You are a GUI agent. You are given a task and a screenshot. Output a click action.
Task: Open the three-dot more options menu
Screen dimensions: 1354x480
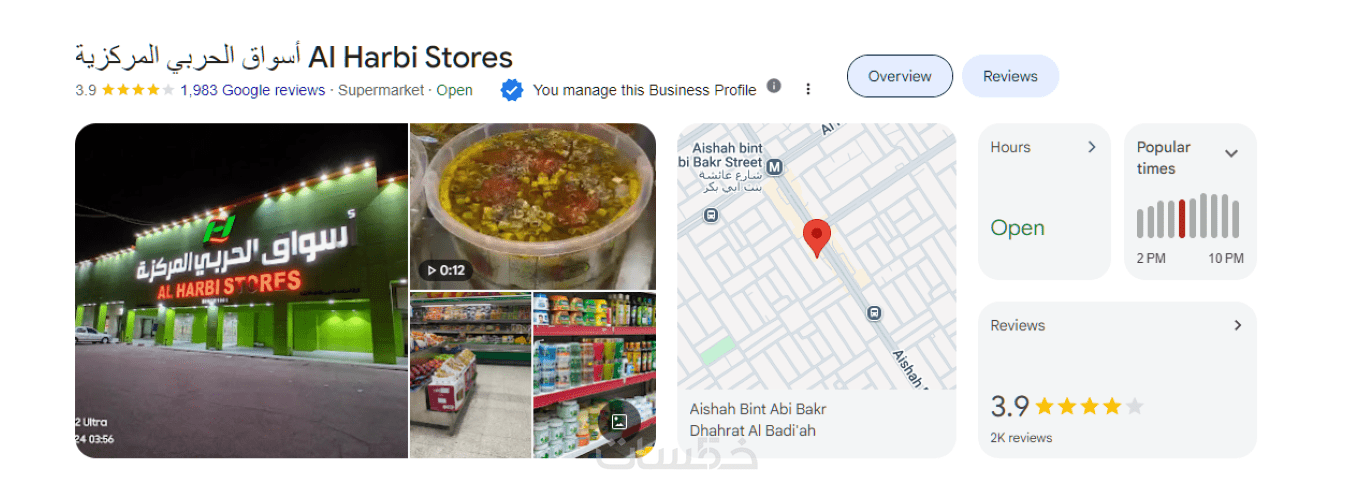(808, 89)
